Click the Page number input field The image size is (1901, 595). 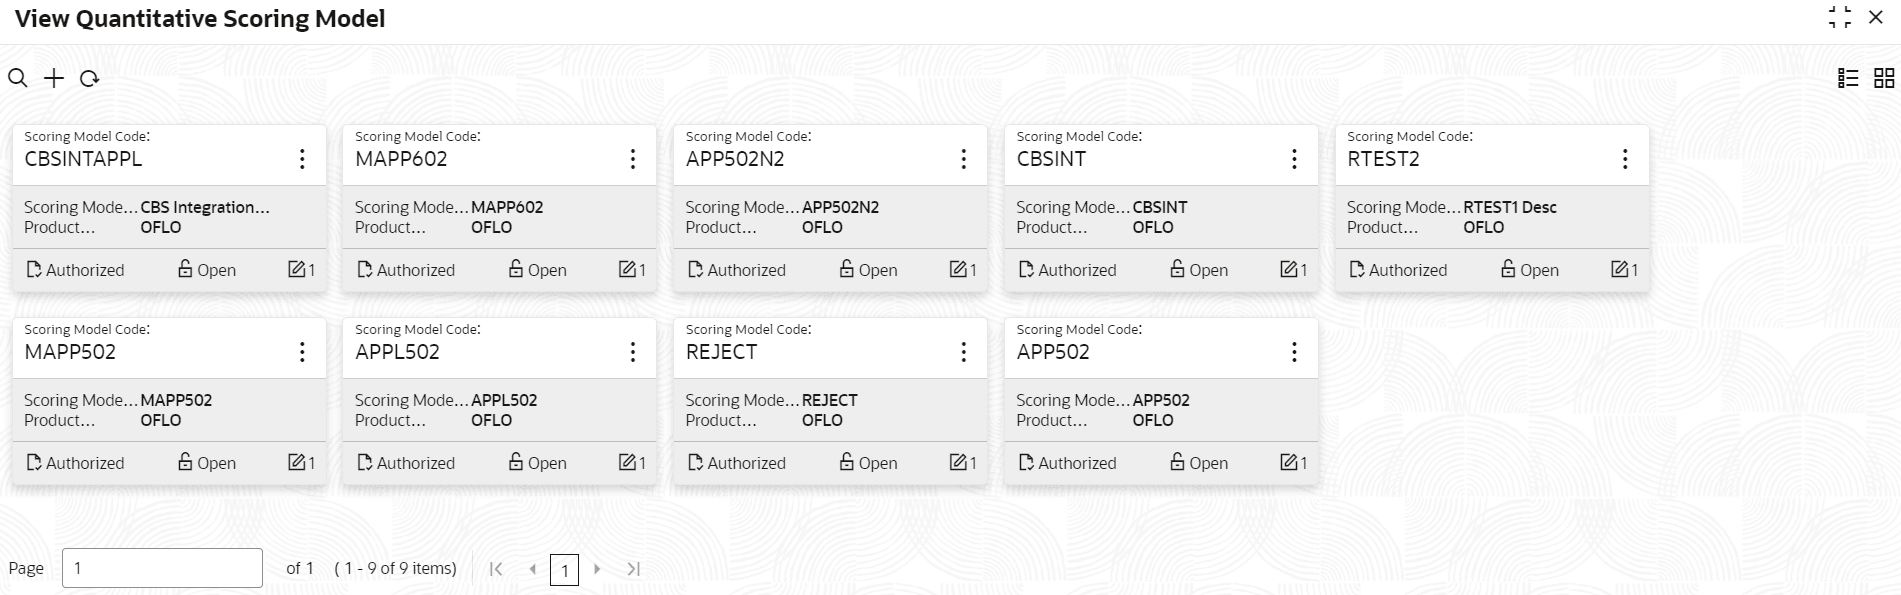pyautogui.click(x=162, y=568)
